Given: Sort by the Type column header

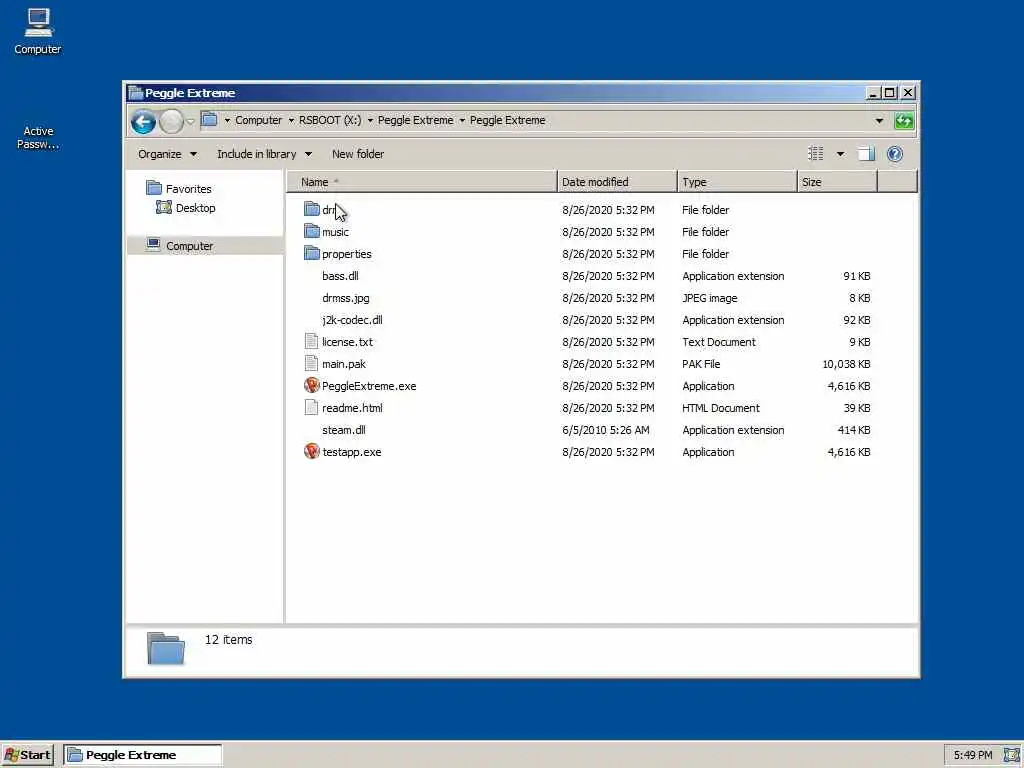Looking at the screenshot, I should 737,182.
